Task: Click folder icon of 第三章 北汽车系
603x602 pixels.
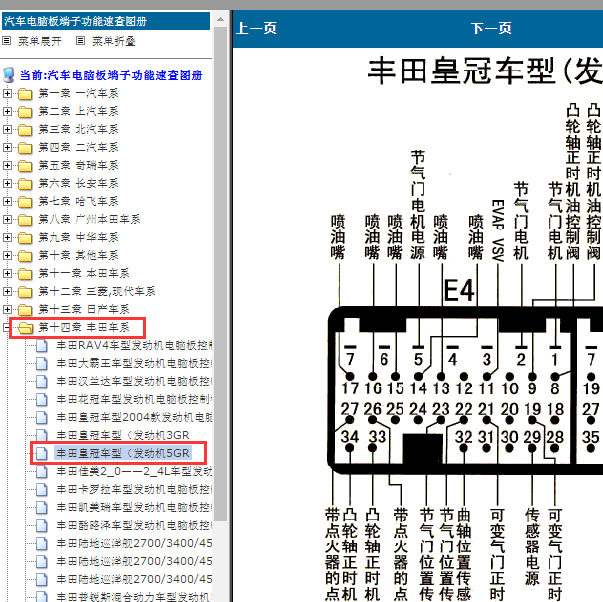Action: 25,130
